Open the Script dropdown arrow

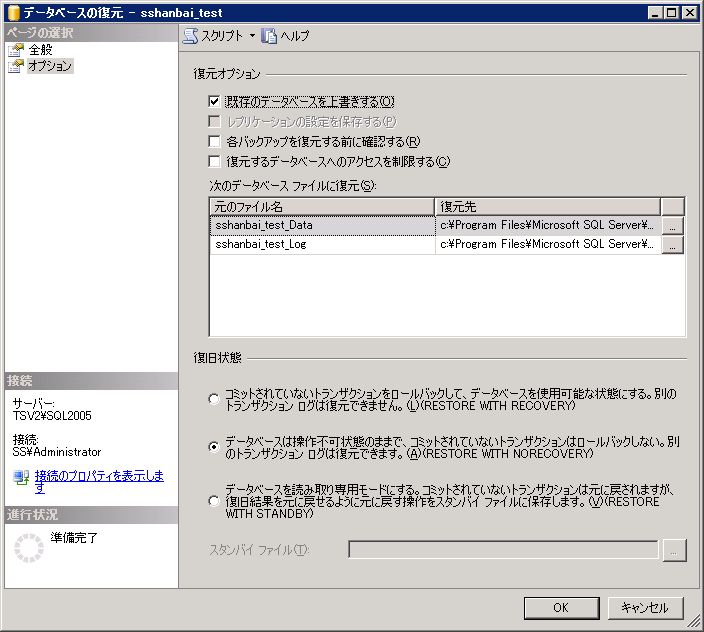click(252, 35)
